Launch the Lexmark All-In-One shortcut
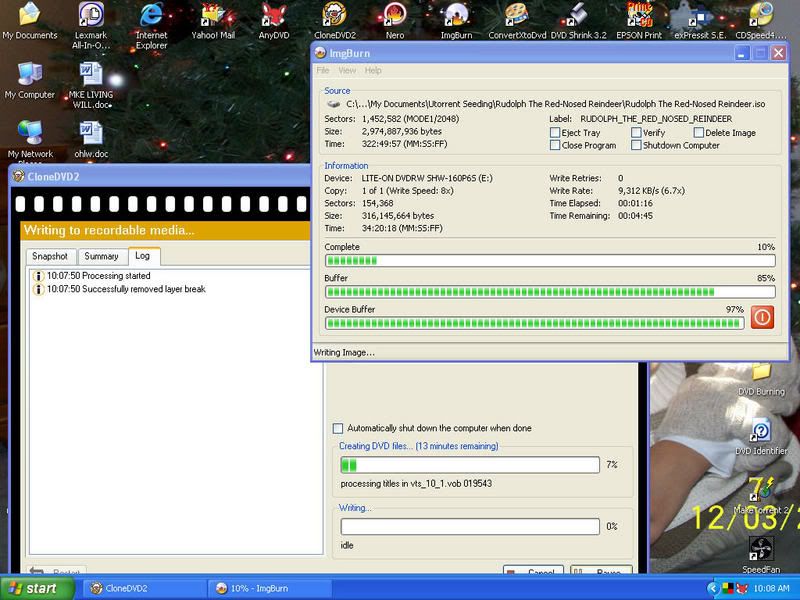Image resolution: width=800 pixels, height=600 pixels. [91, 24]
